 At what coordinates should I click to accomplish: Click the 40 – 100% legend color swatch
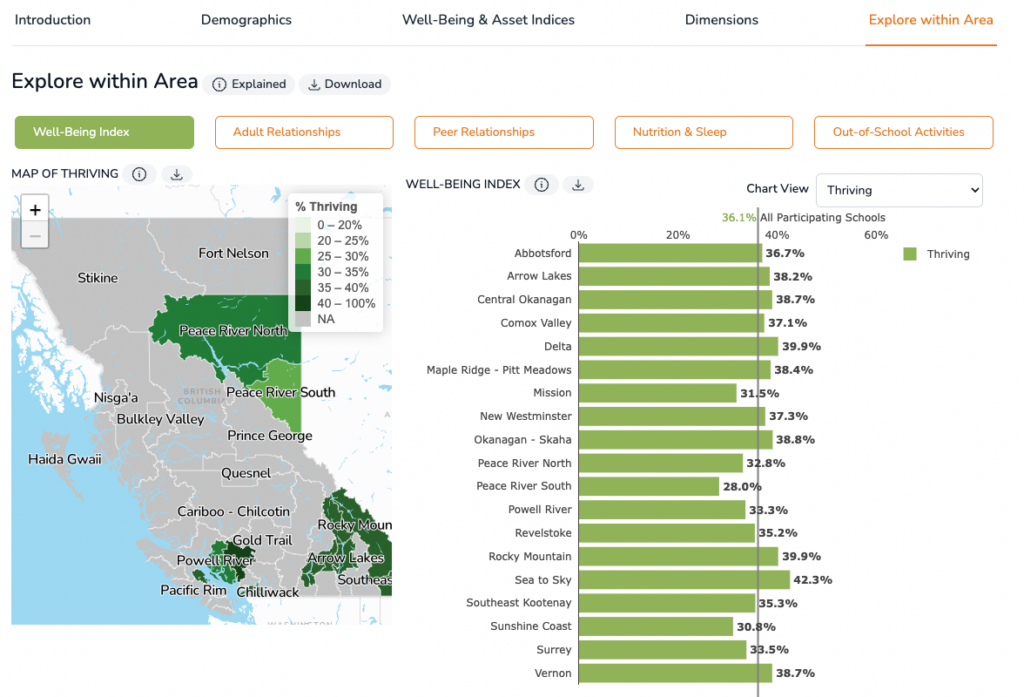click(x=302, y=303)
